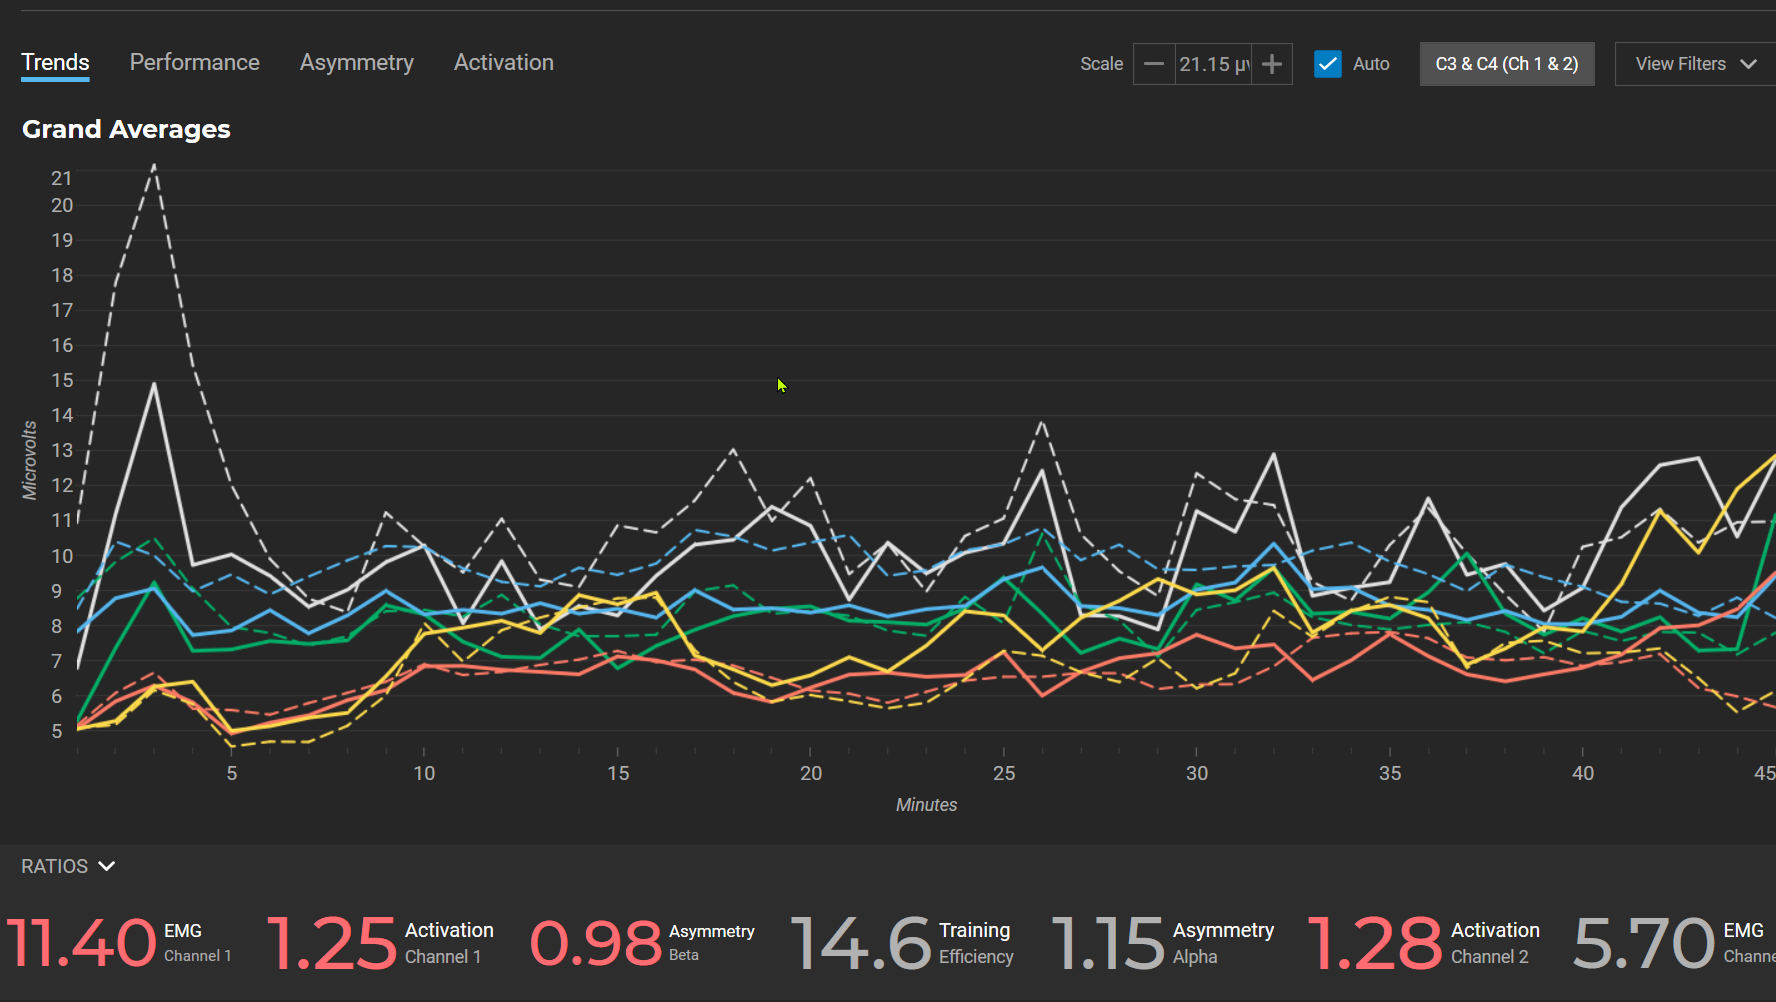Collapse the RATIOS section chevron

(107, 866)
